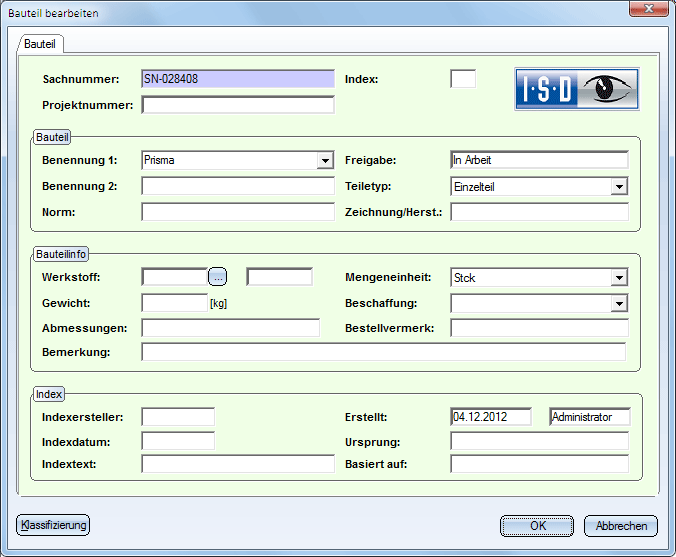Focus the Projektnummer input field
Screen dimensions: 676x557
point(237,105)
